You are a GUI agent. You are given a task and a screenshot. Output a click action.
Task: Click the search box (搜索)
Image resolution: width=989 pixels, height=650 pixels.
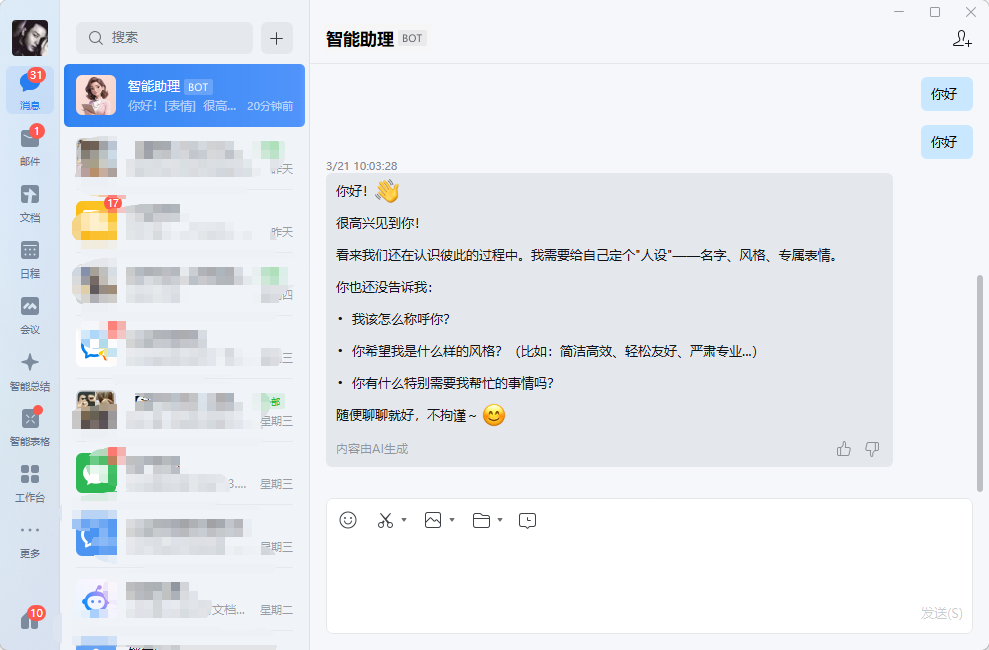(x=165, y=38)
